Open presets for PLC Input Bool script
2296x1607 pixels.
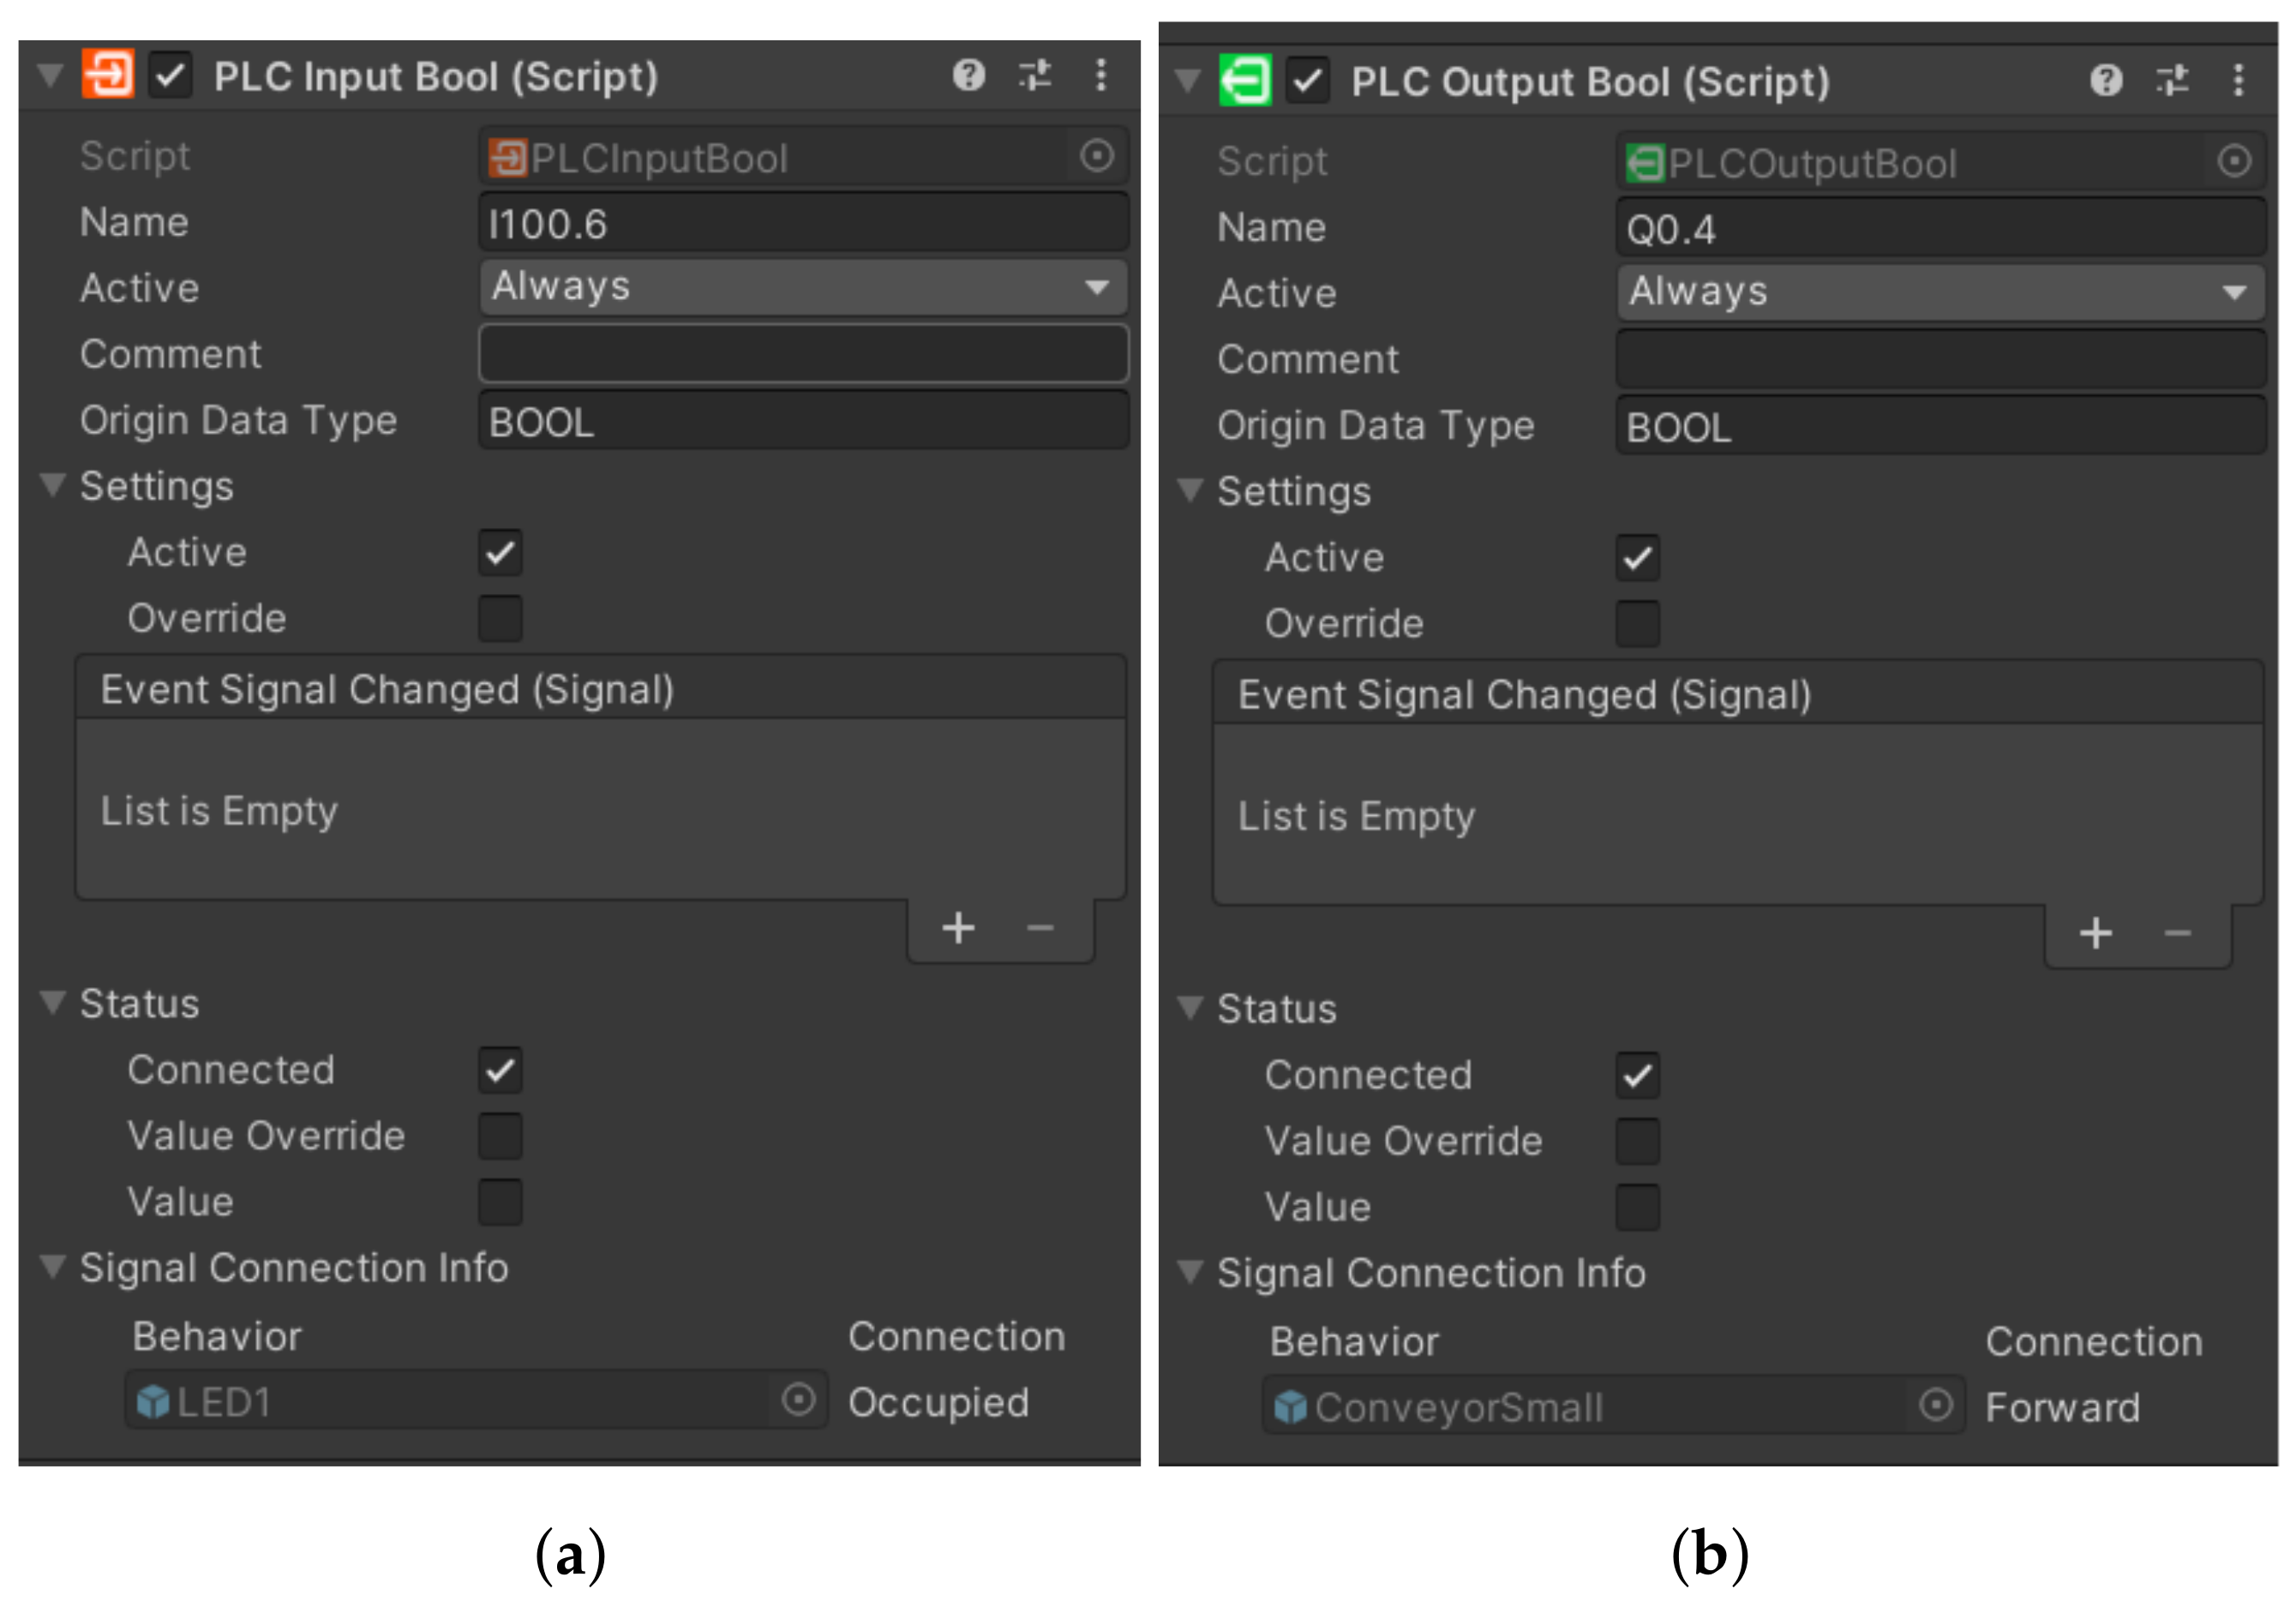[1035, 75]
